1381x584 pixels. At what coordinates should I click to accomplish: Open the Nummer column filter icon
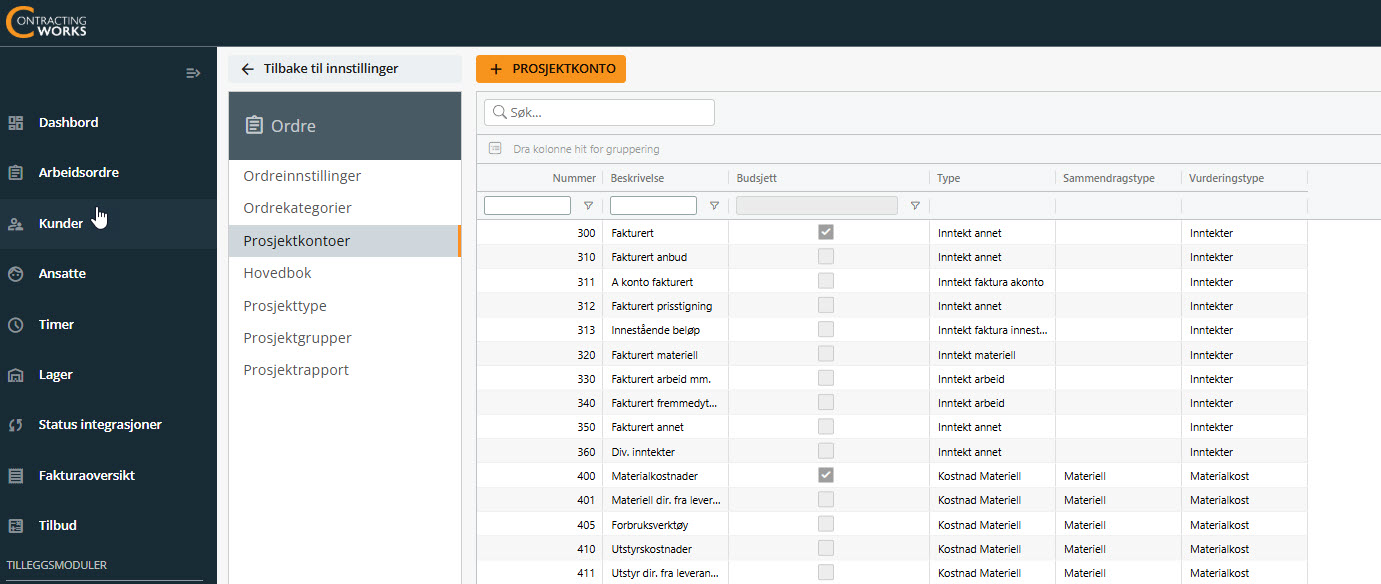[x=588, y=206]
